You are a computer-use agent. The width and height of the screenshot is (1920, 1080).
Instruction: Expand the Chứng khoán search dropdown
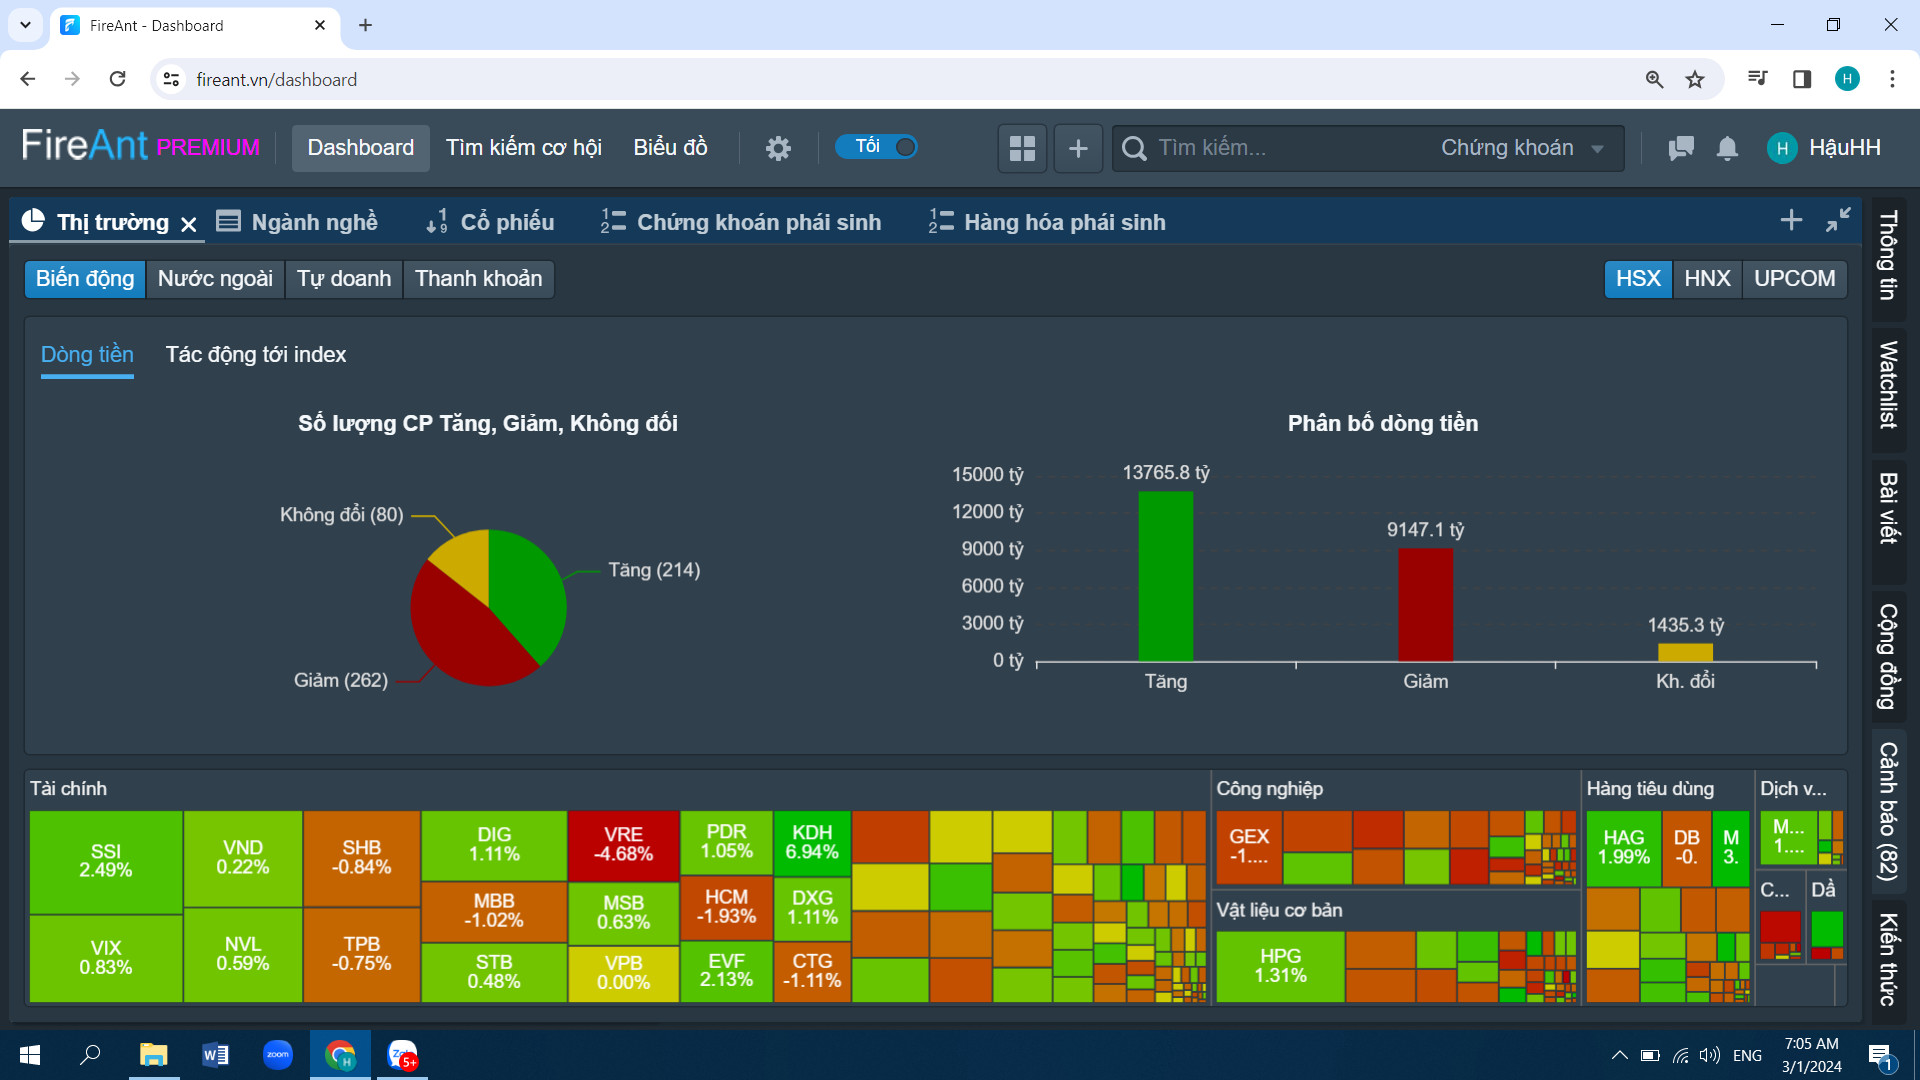1522,148
